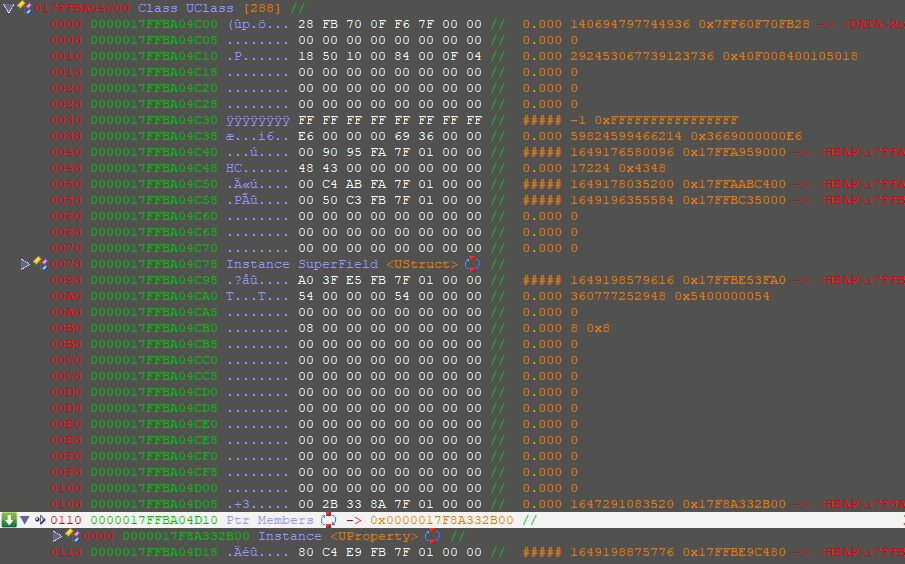Click the class icon beside 017FFBA04C00
905x564 pixels.
pos(24,8)
